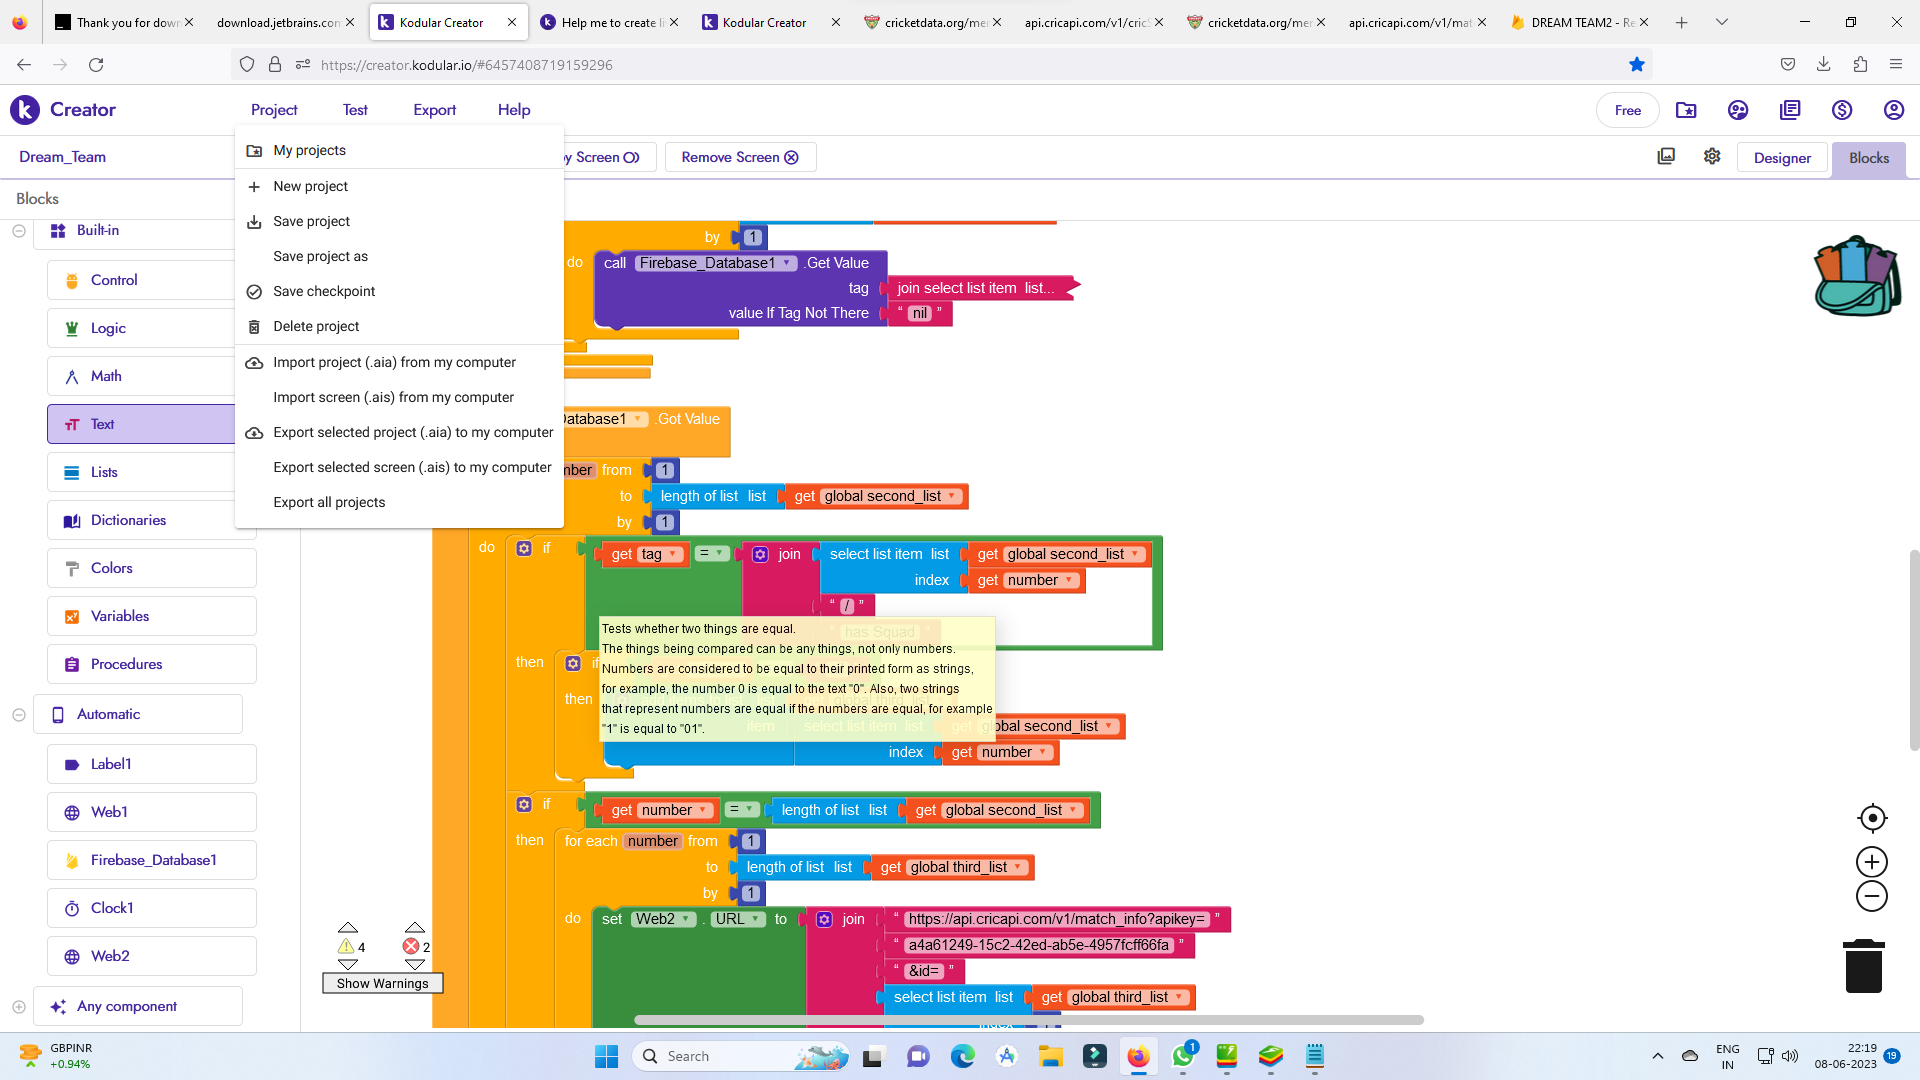Choose Export selected project (.aia) to my computer
The height and width of the screenshot is (1080, 1920).
[x=399, y=433]
